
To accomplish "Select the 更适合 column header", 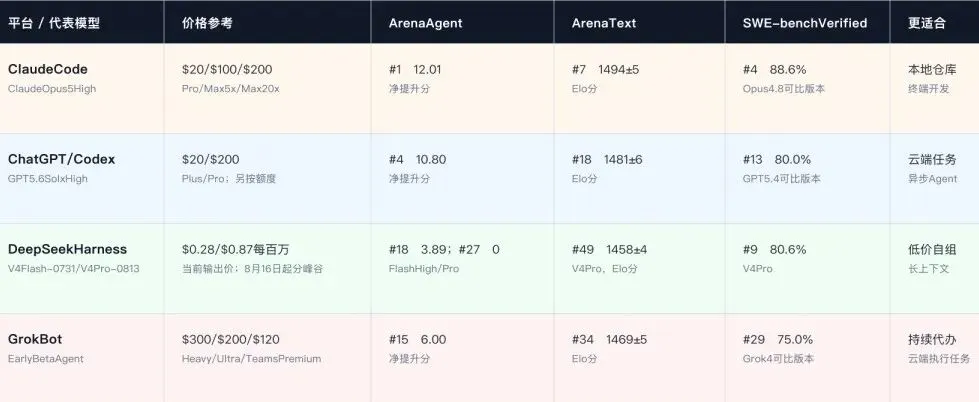I will point(927,23).
